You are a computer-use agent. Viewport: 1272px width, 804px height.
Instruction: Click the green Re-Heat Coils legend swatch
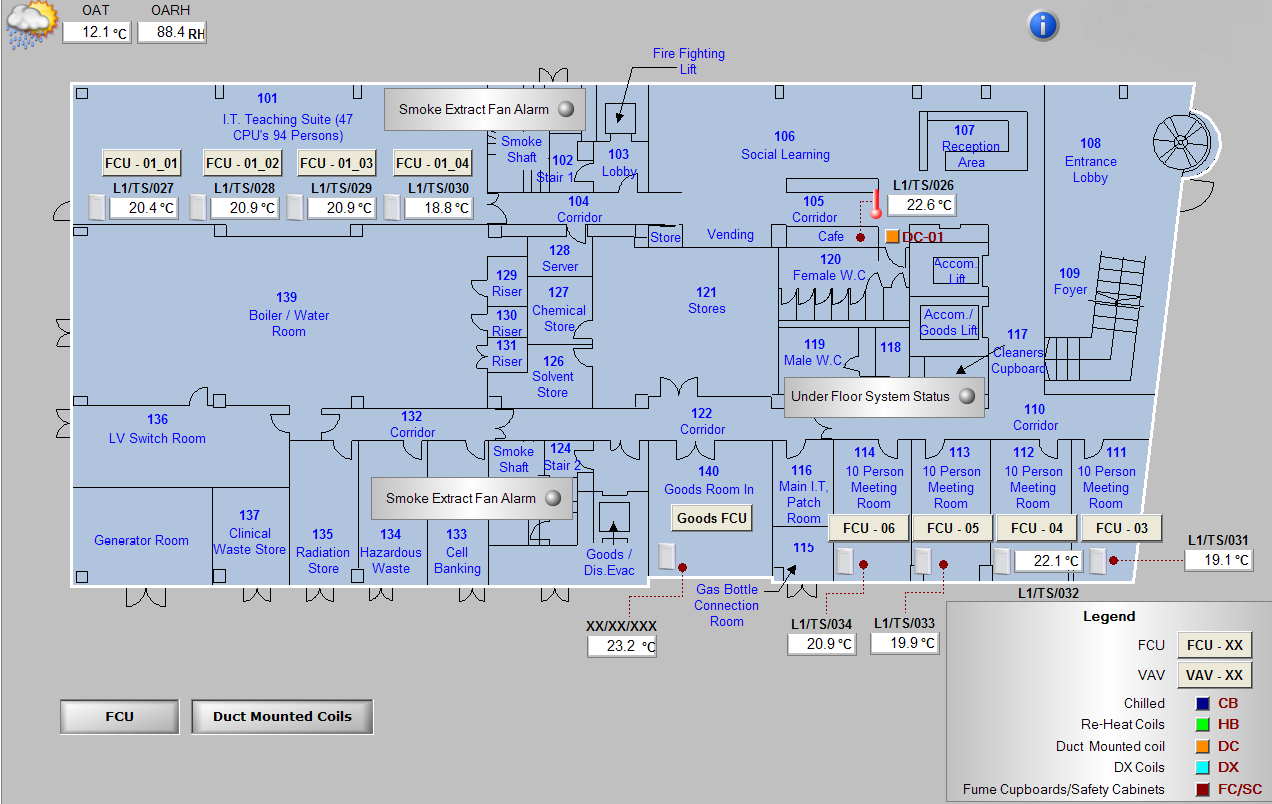coord(1203,725)
